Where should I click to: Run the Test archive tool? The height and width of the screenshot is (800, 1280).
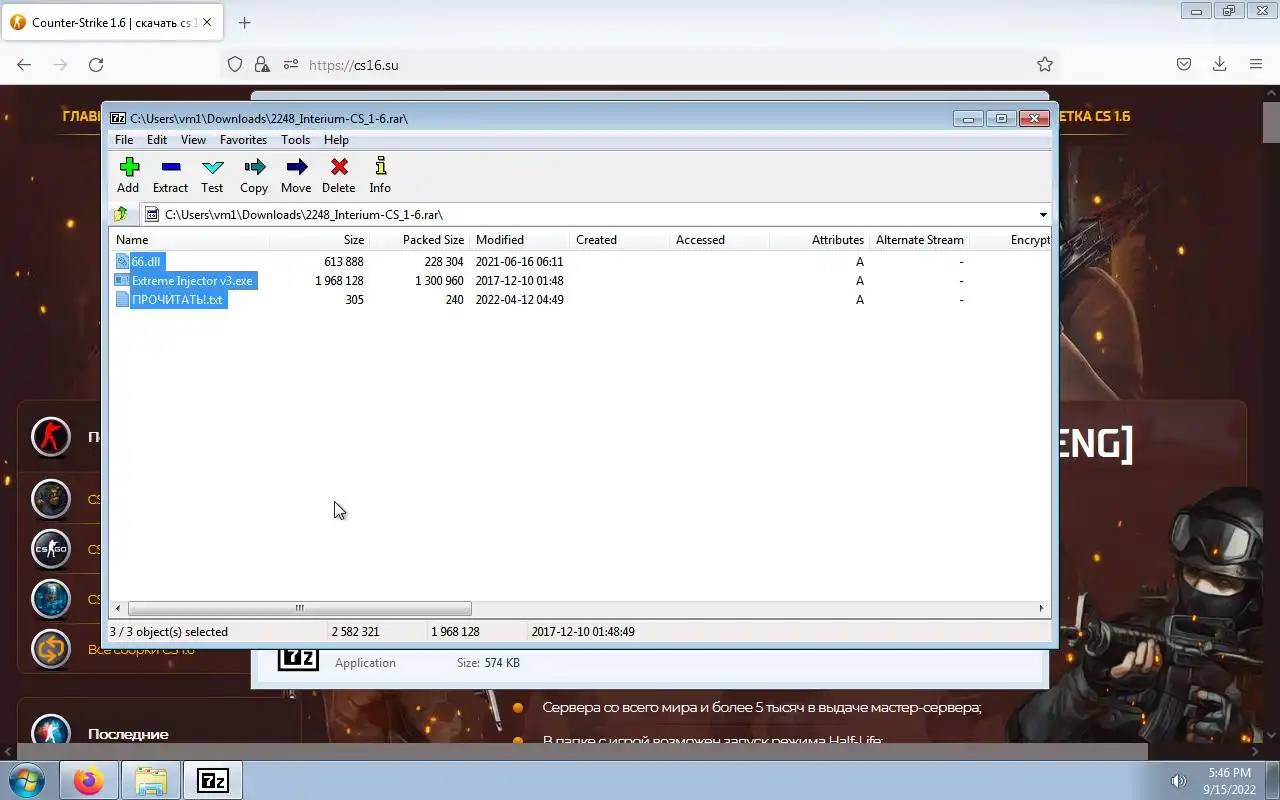212,167
